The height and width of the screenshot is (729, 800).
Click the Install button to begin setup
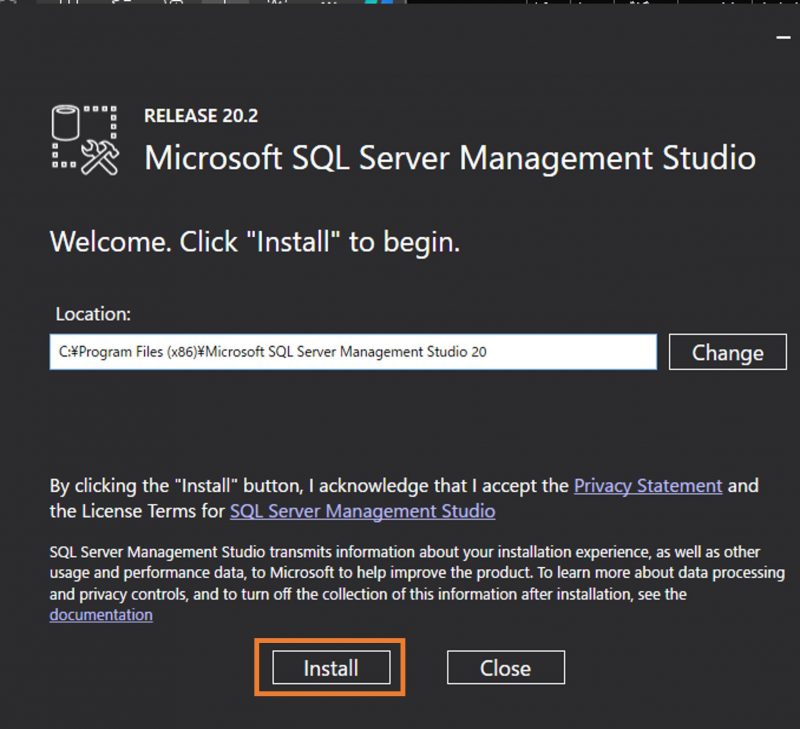coord(331,667)
